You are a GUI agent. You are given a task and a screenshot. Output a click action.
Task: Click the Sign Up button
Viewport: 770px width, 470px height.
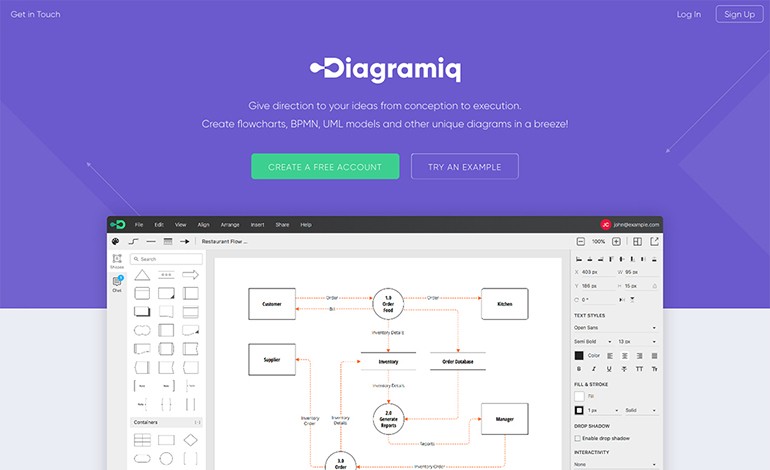click(x=739, y=14)
